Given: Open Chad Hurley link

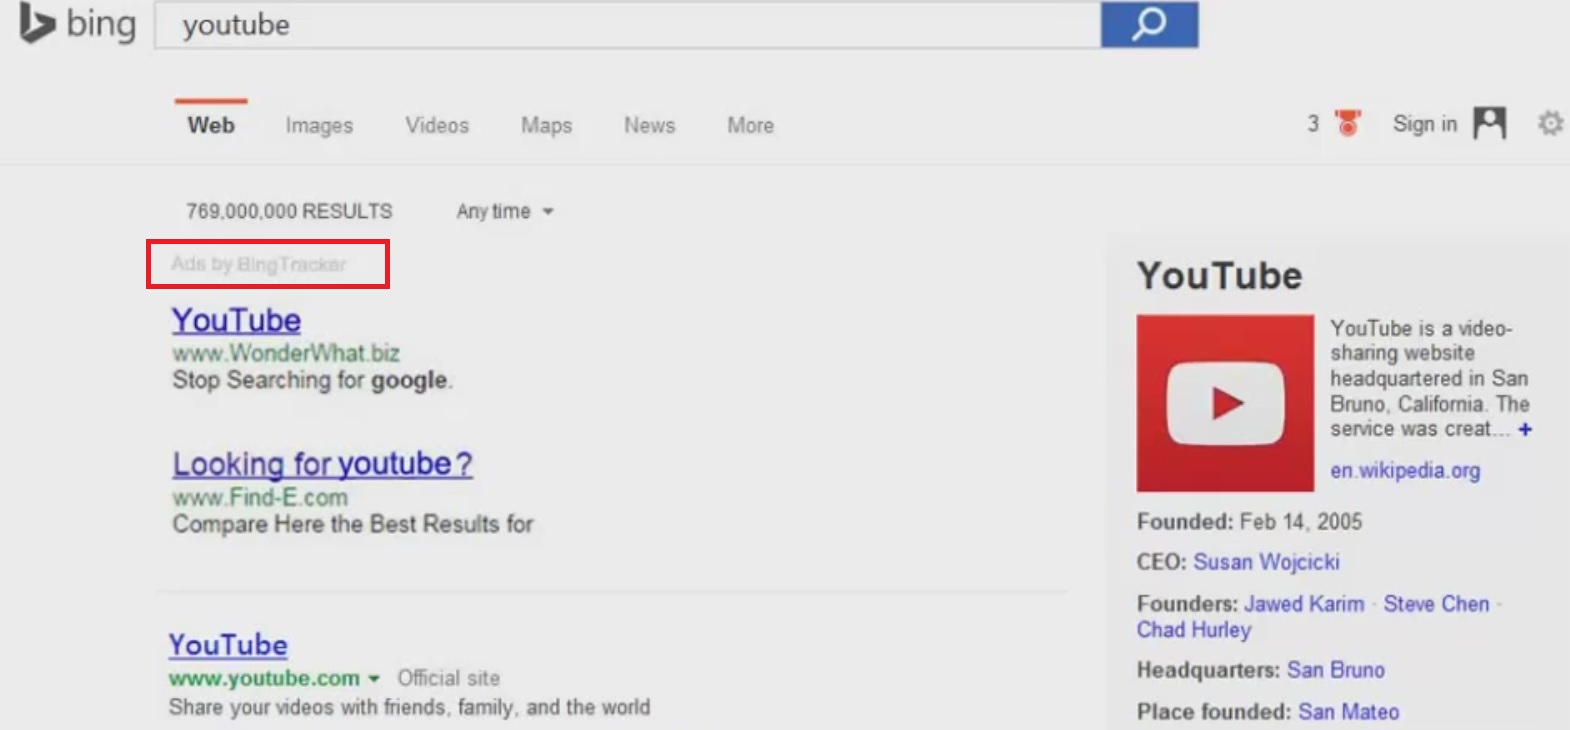Looking at the screenshot, I should point(1194,630).
